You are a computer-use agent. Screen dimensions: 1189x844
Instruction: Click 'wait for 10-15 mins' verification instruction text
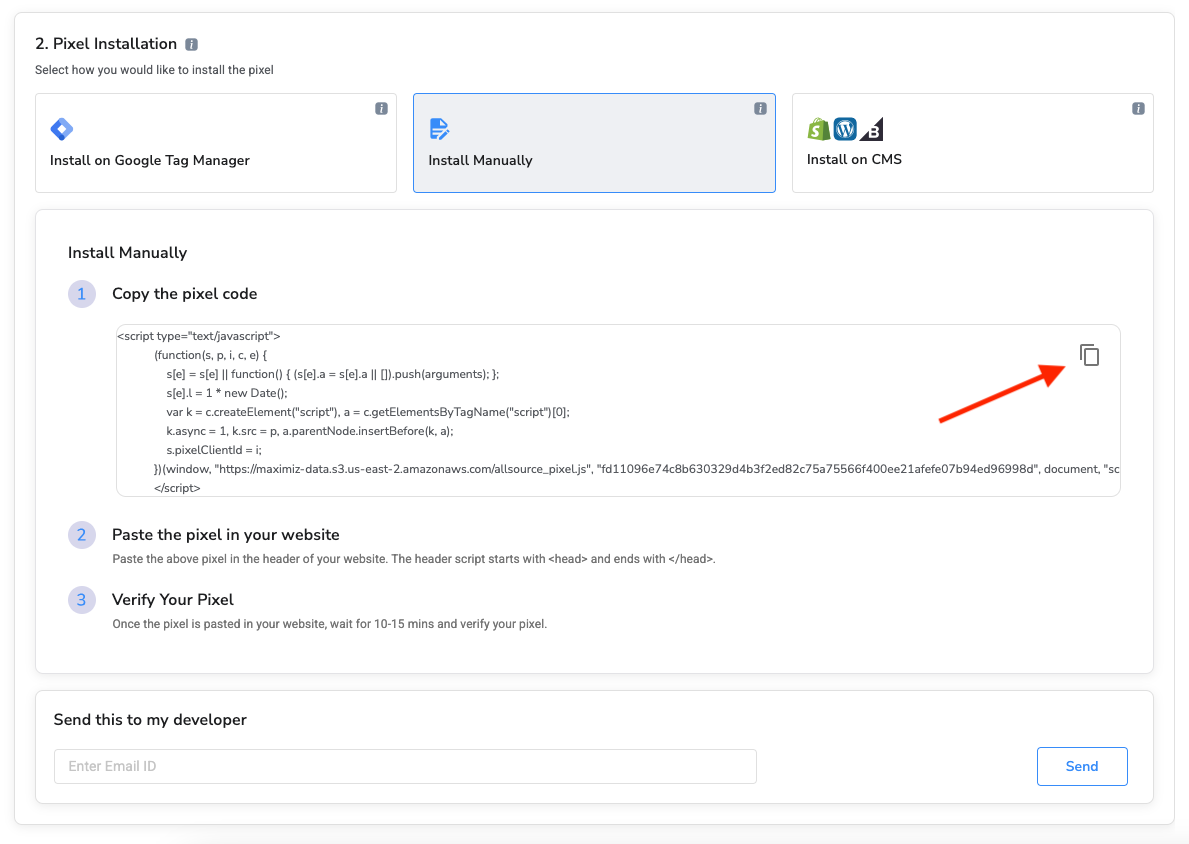(x=329, y=624)
